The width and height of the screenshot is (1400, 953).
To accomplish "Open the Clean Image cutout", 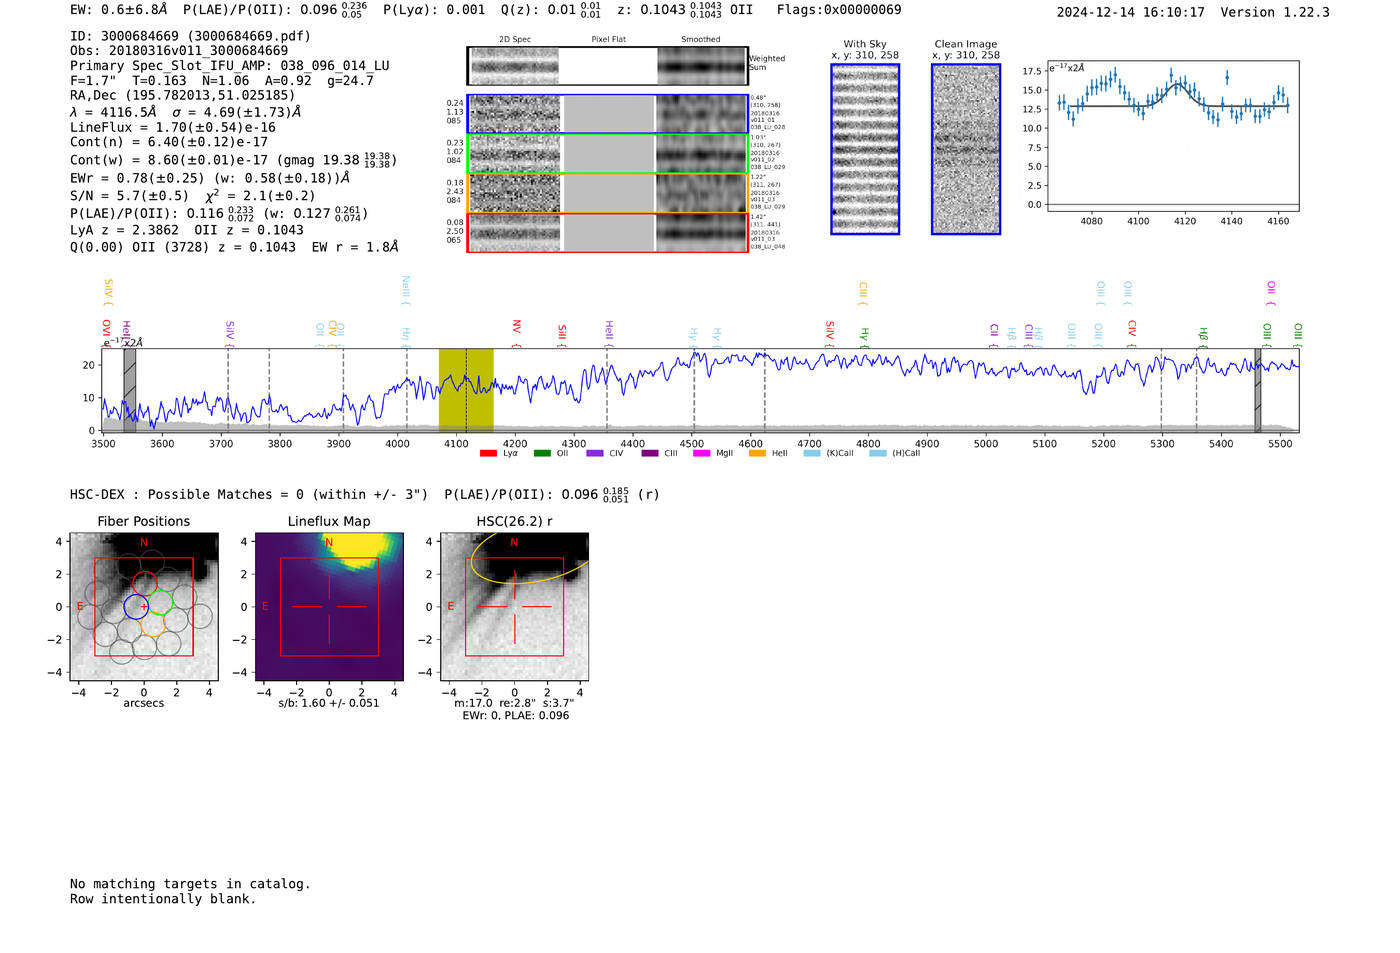I will (x=966, y=149).
